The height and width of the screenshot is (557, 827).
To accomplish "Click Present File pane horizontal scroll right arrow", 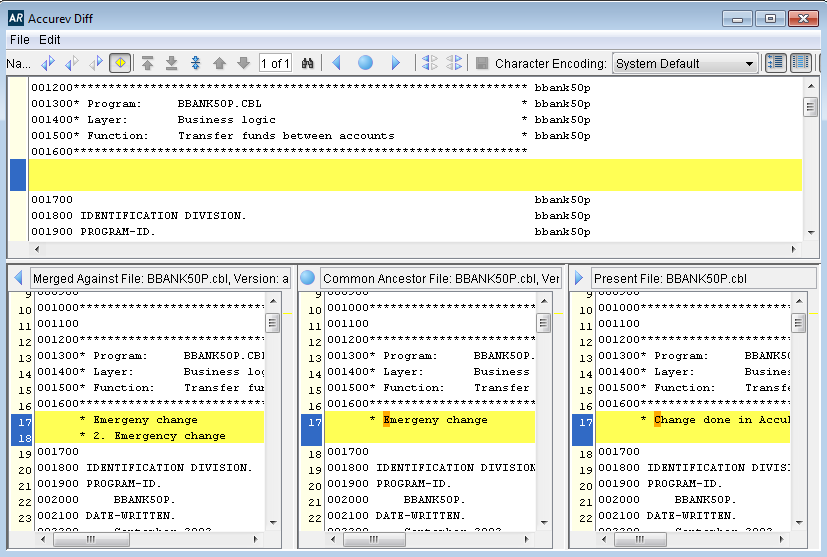I will point(782,539).
